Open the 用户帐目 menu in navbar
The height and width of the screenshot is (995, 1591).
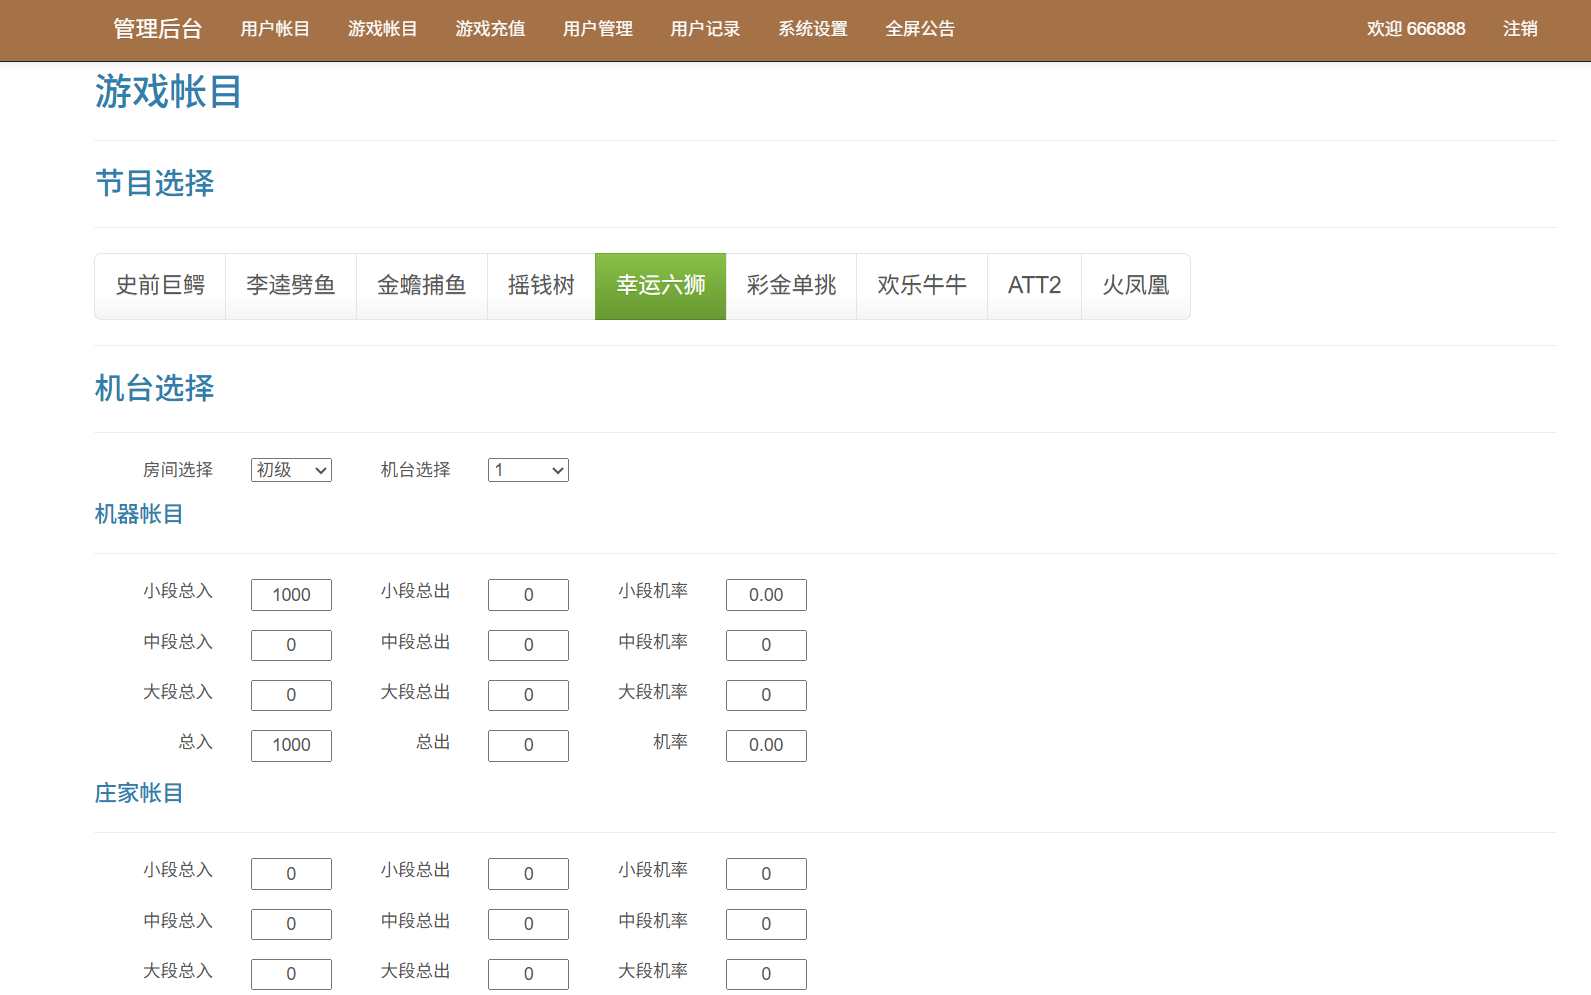pyautogui.click(x=275, y=29)
